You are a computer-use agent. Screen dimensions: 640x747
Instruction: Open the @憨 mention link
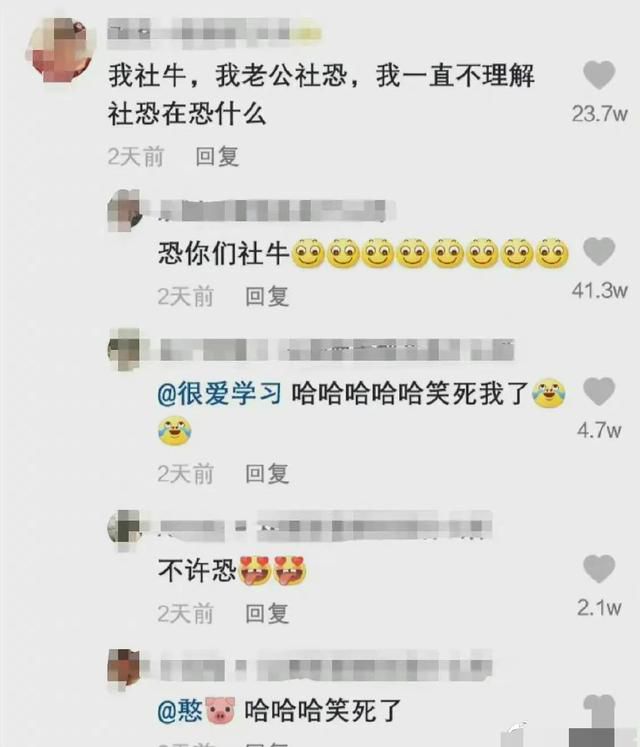click(196, 710)
